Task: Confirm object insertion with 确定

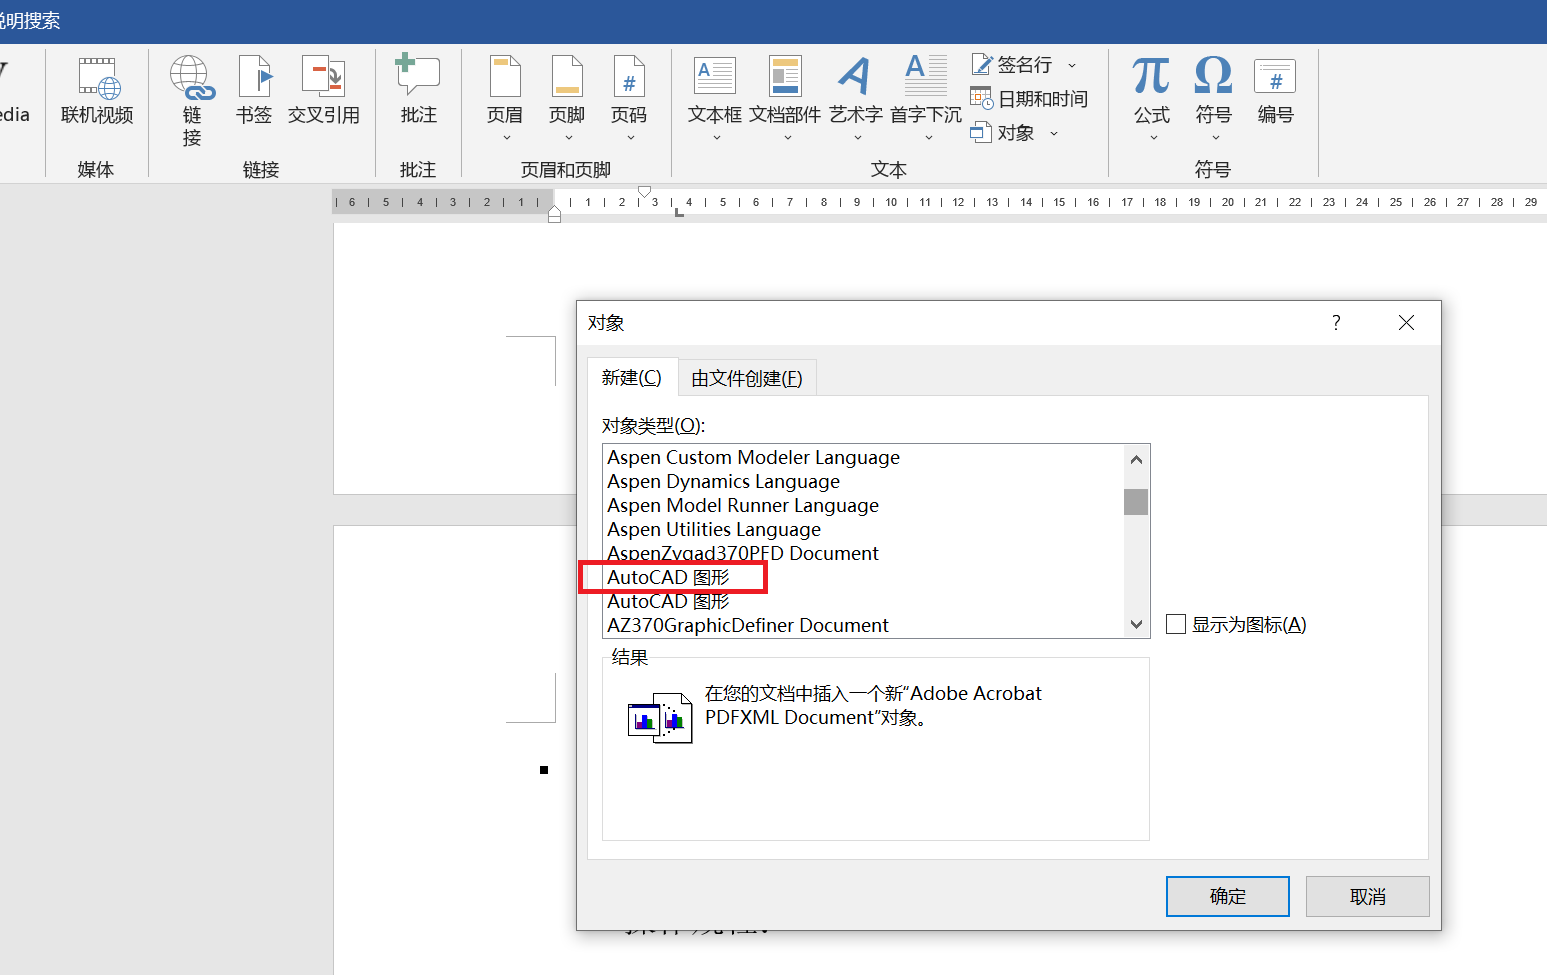Action: (x=1227, y=896)
